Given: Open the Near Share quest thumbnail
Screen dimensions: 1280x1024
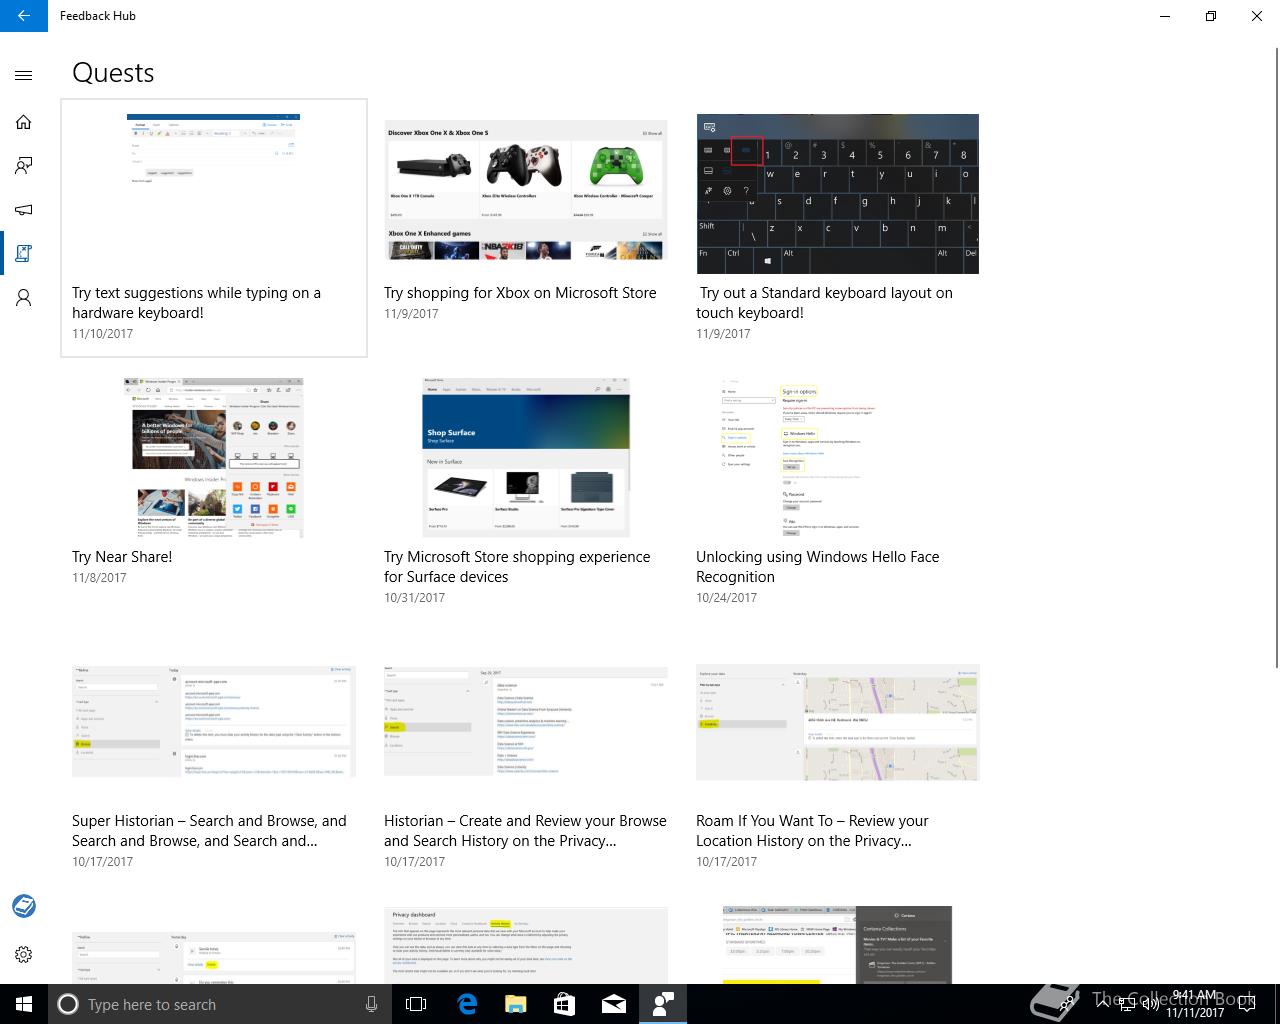Looking at the screenshot, I should coord(213,458).
